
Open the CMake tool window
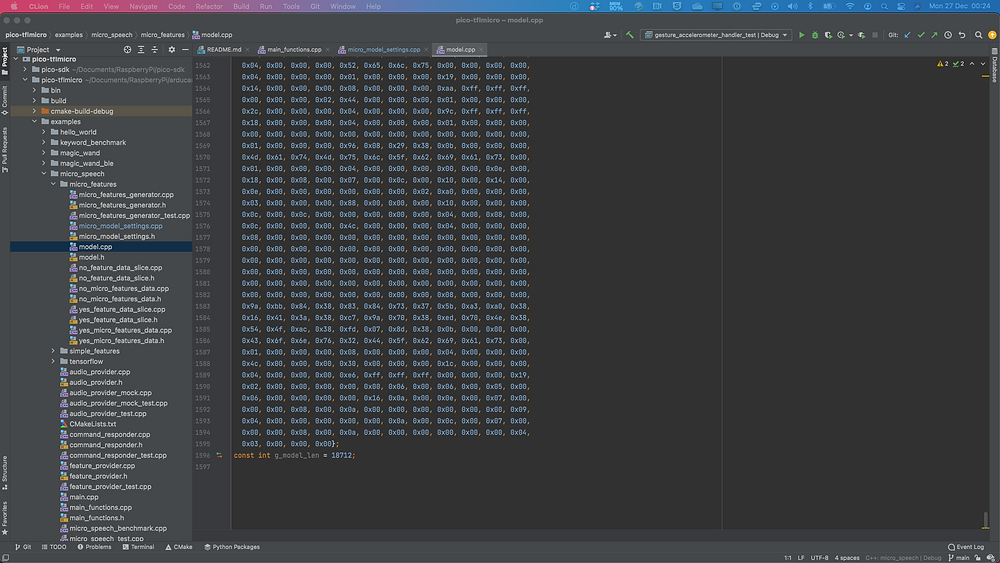(179, 547)
